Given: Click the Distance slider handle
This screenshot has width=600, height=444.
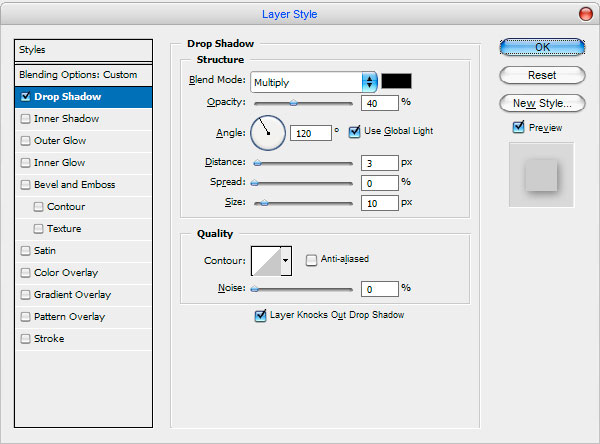Looking at the screenshot, I should [x=258, y=163].
